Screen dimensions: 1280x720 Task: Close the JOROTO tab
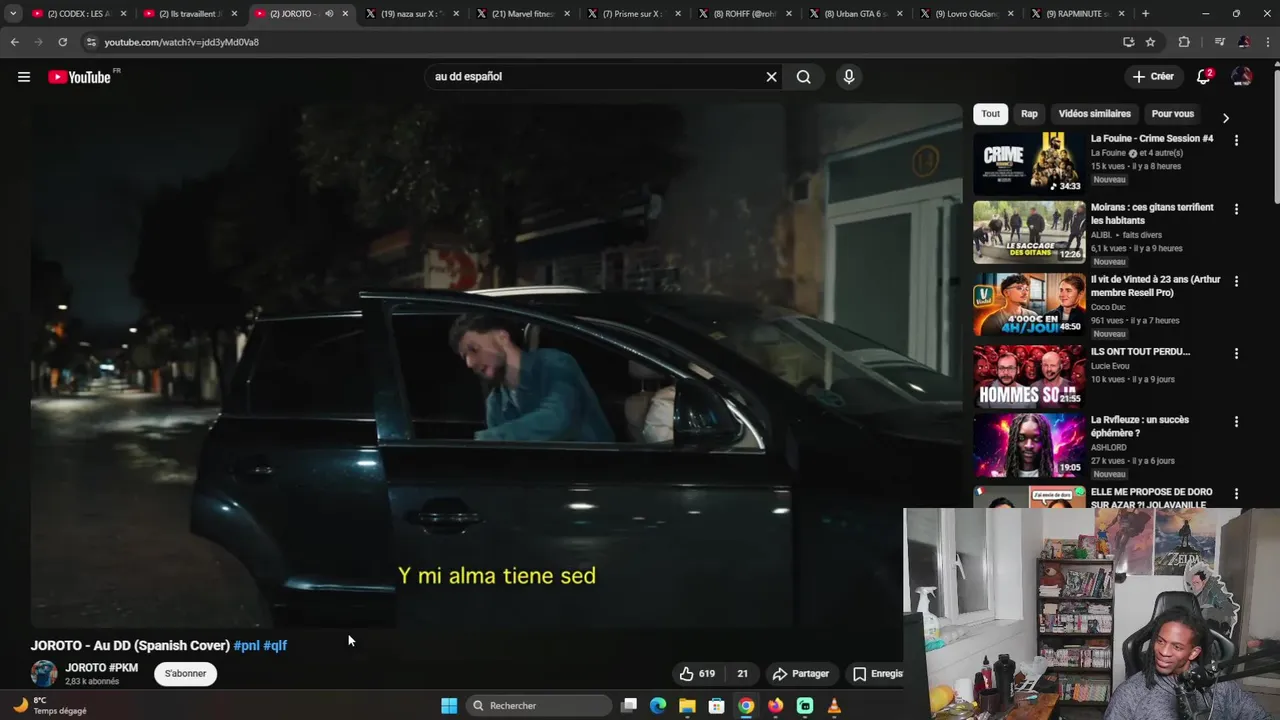point(345,14)
